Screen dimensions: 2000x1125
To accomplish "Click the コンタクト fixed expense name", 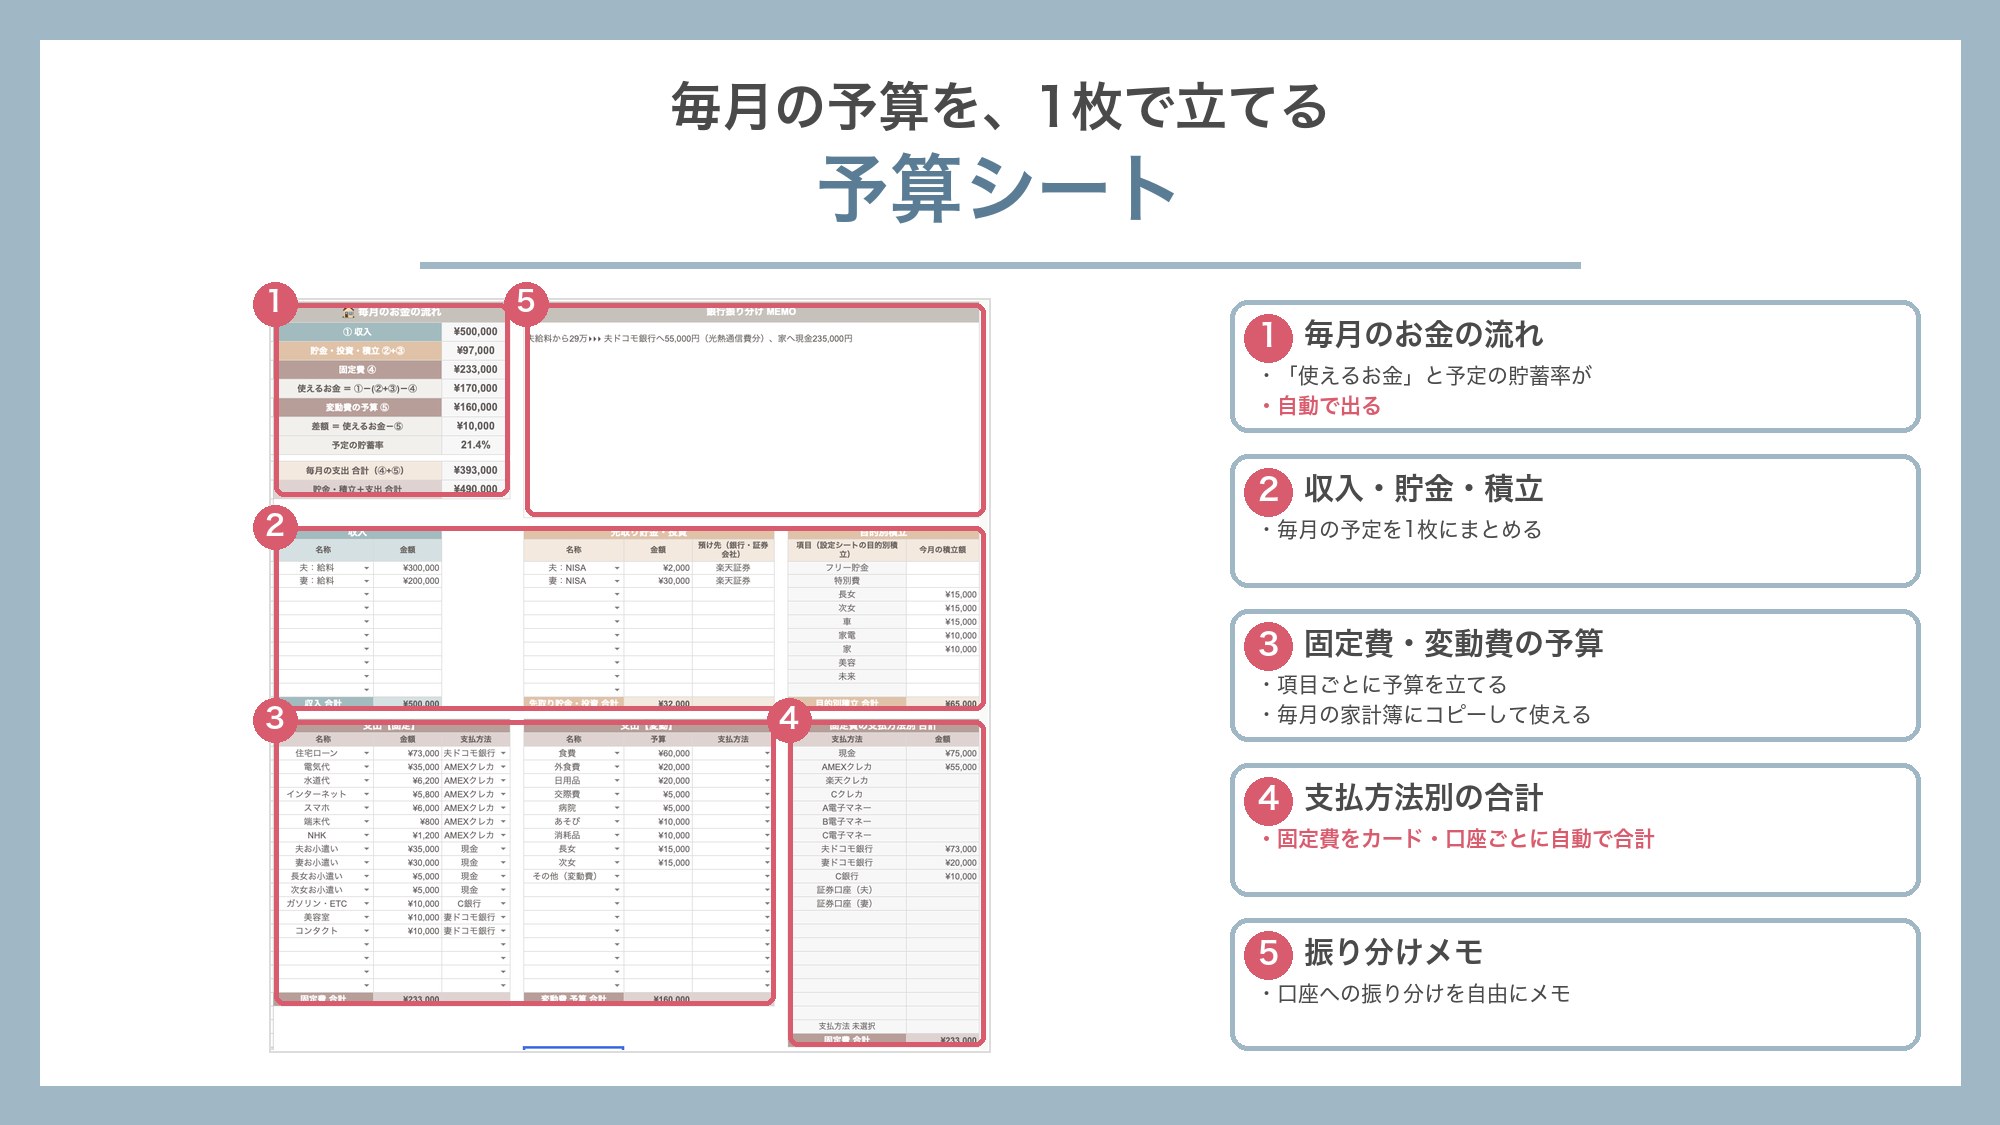I will pyautogui.click(x=317, y=931).
